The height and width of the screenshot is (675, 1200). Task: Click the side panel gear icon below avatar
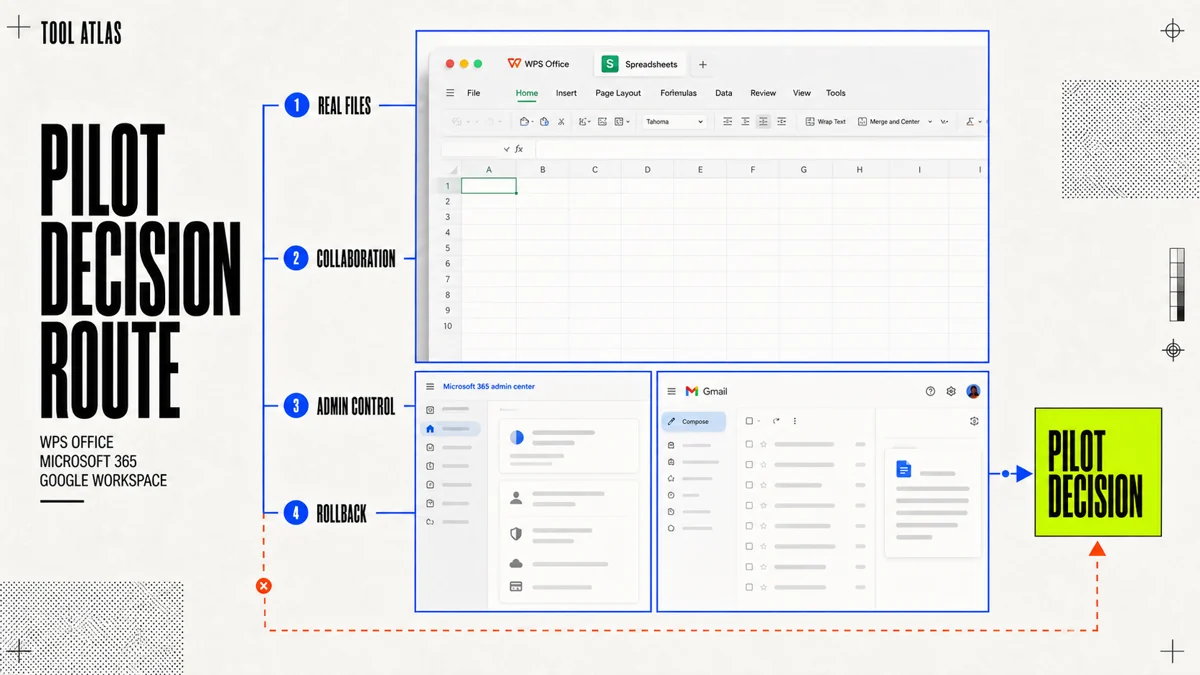click(974, 421)
